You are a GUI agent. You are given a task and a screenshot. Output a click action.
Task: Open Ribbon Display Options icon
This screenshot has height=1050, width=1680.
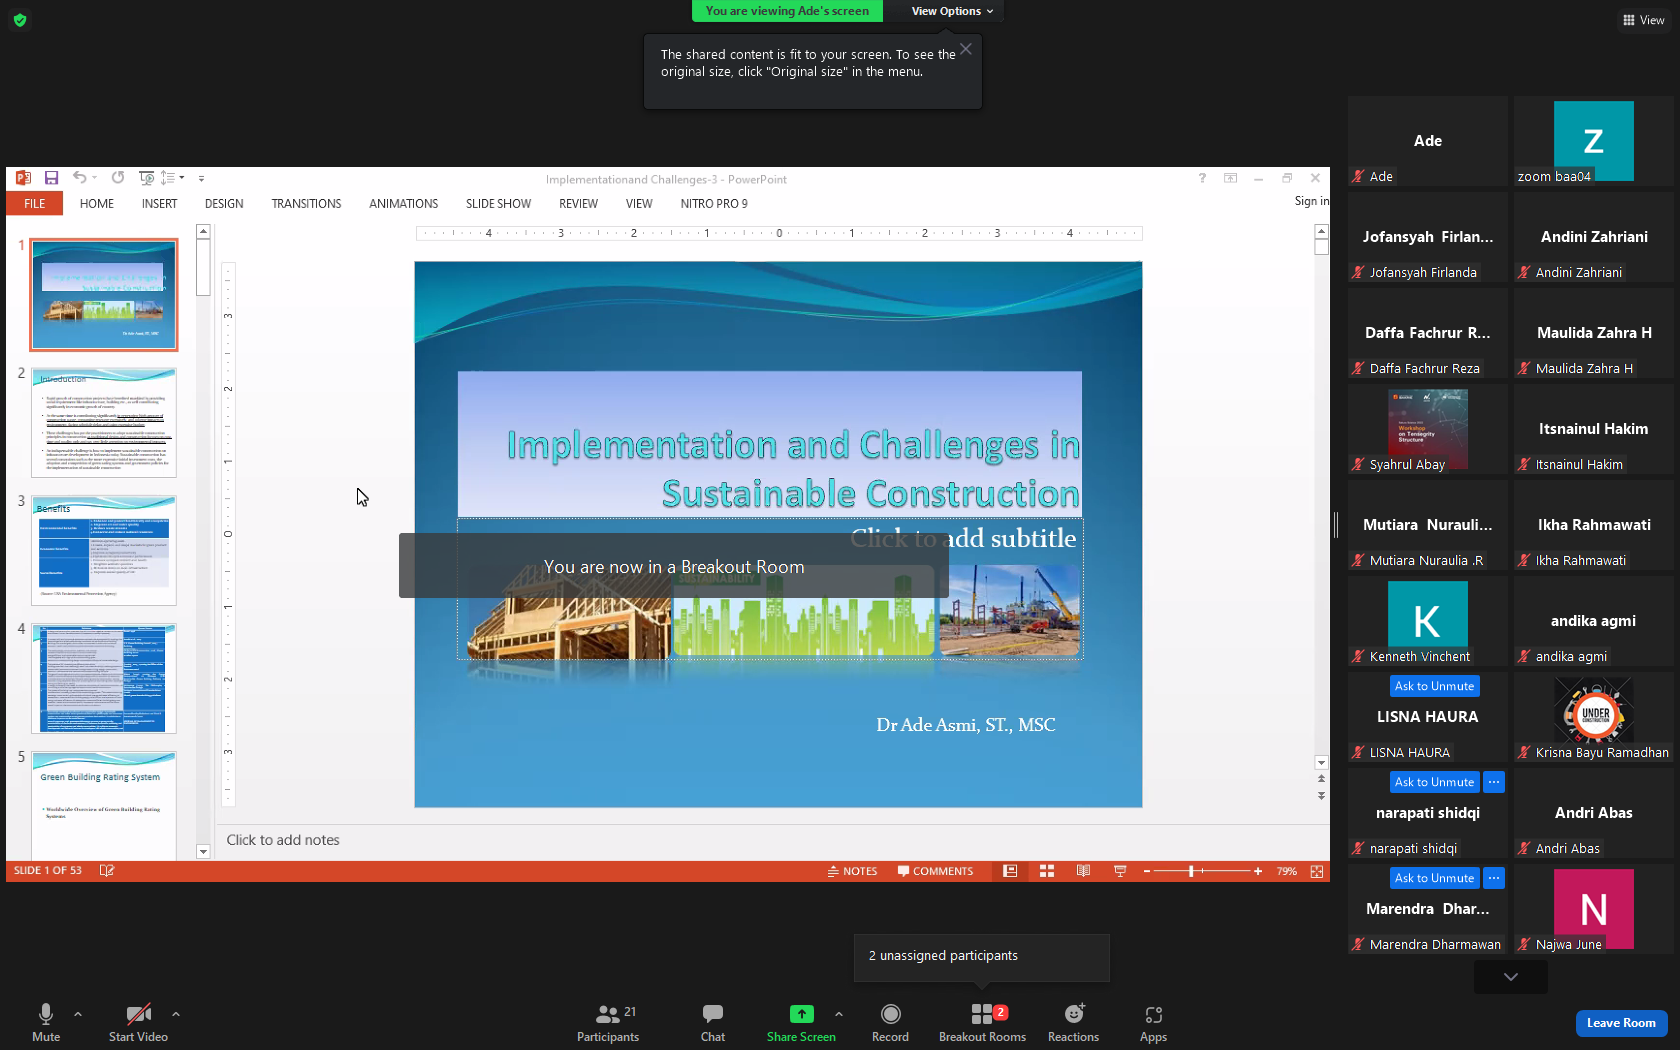1230,178
